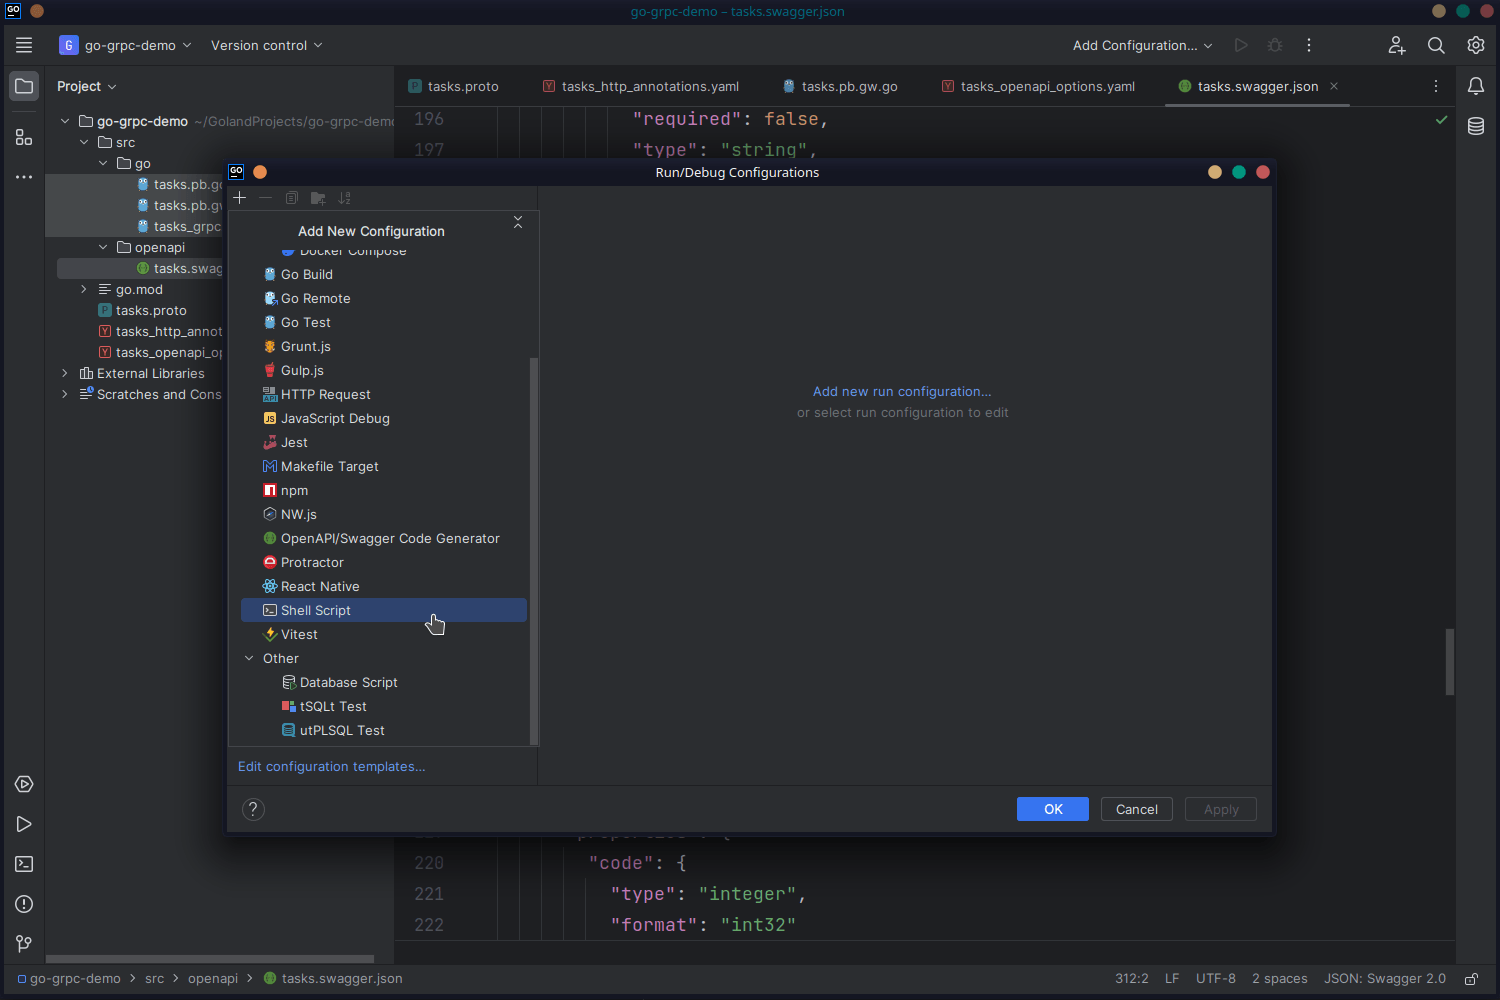Copy the selected run configuration

291,198
